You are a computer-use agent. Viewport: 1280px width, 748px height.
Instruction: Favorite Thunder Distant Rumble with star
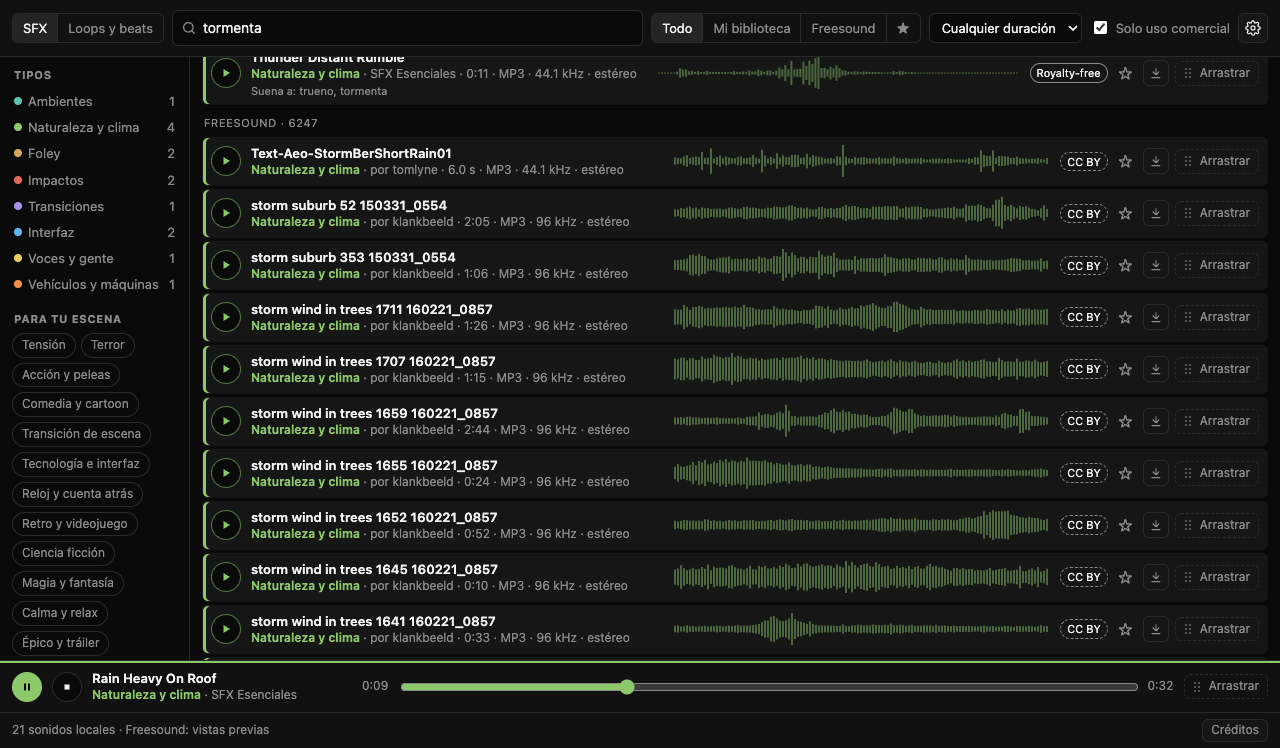click(x=1125, y=73)
